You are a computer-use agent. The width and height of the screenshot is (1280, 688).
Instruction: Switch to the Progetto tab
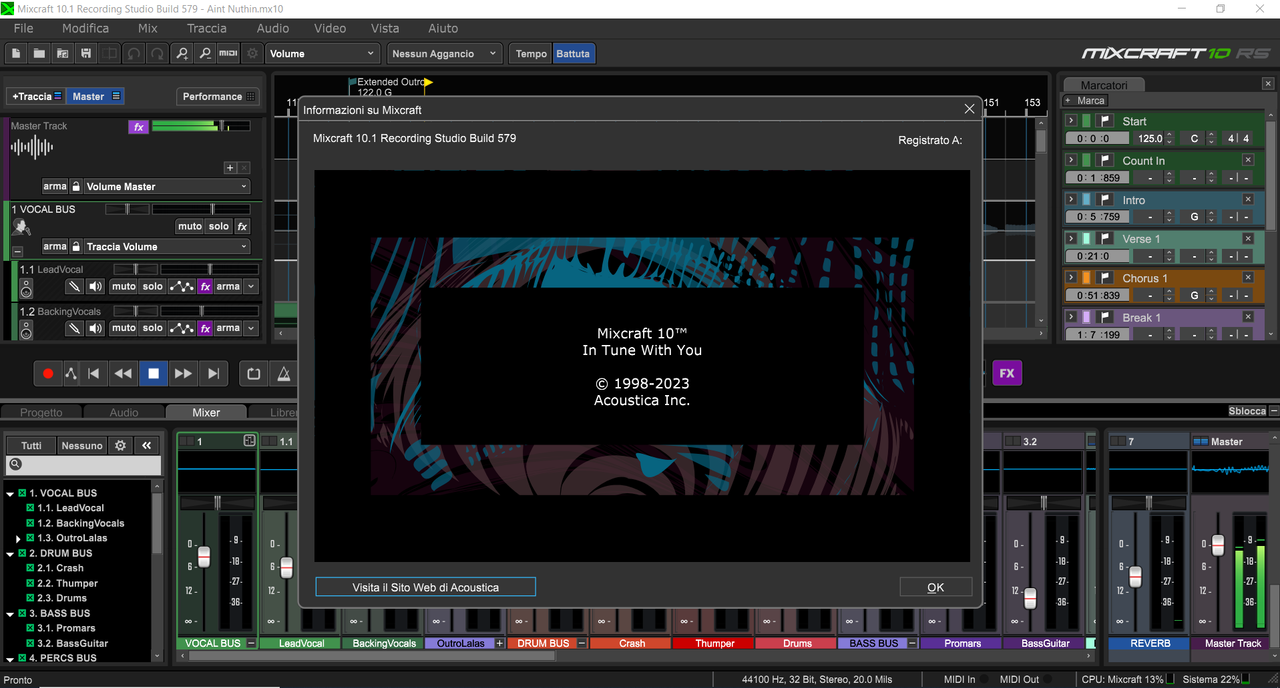tap(41, 412)
